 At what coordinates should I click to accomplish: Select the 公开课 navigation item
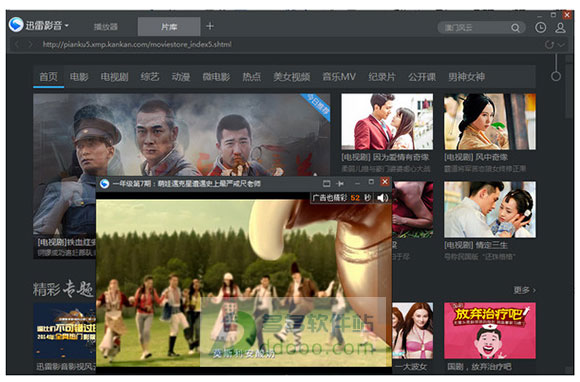click(x=422, y=77)
